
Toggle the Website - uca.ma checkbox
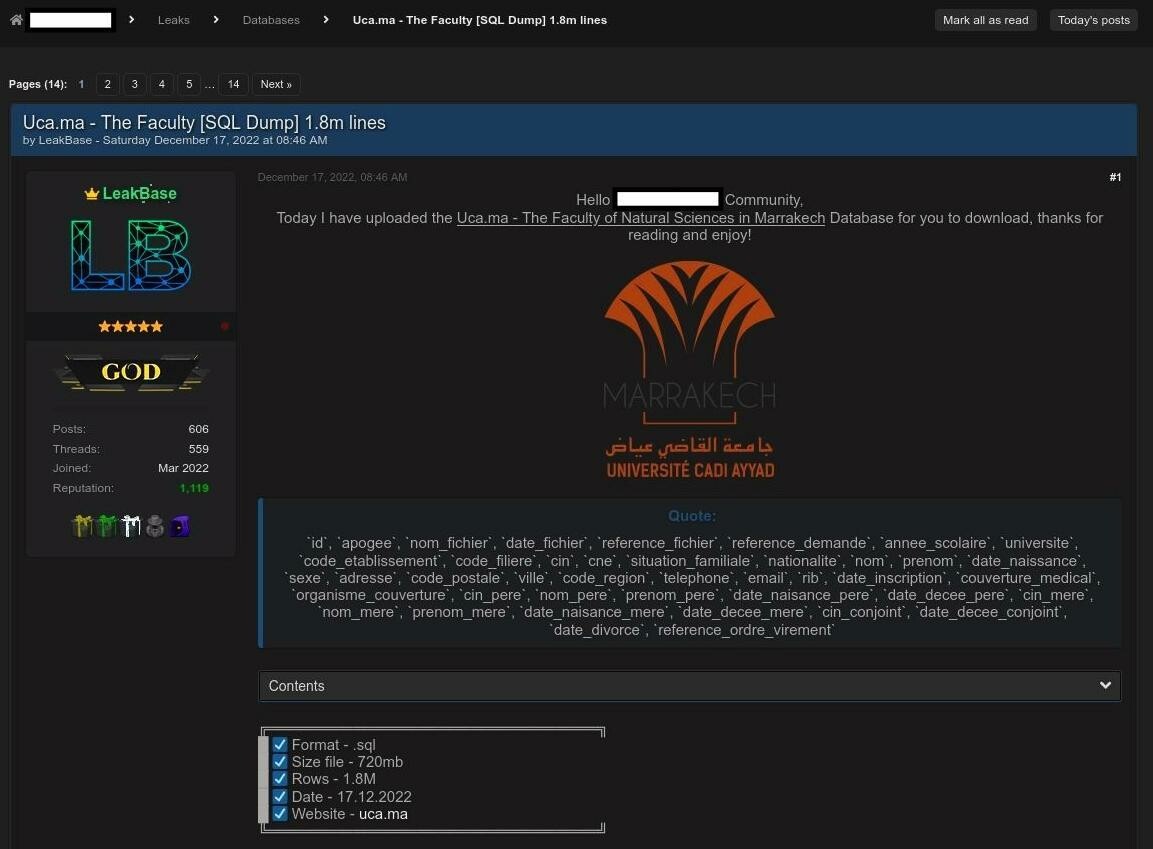click(280, 814)
